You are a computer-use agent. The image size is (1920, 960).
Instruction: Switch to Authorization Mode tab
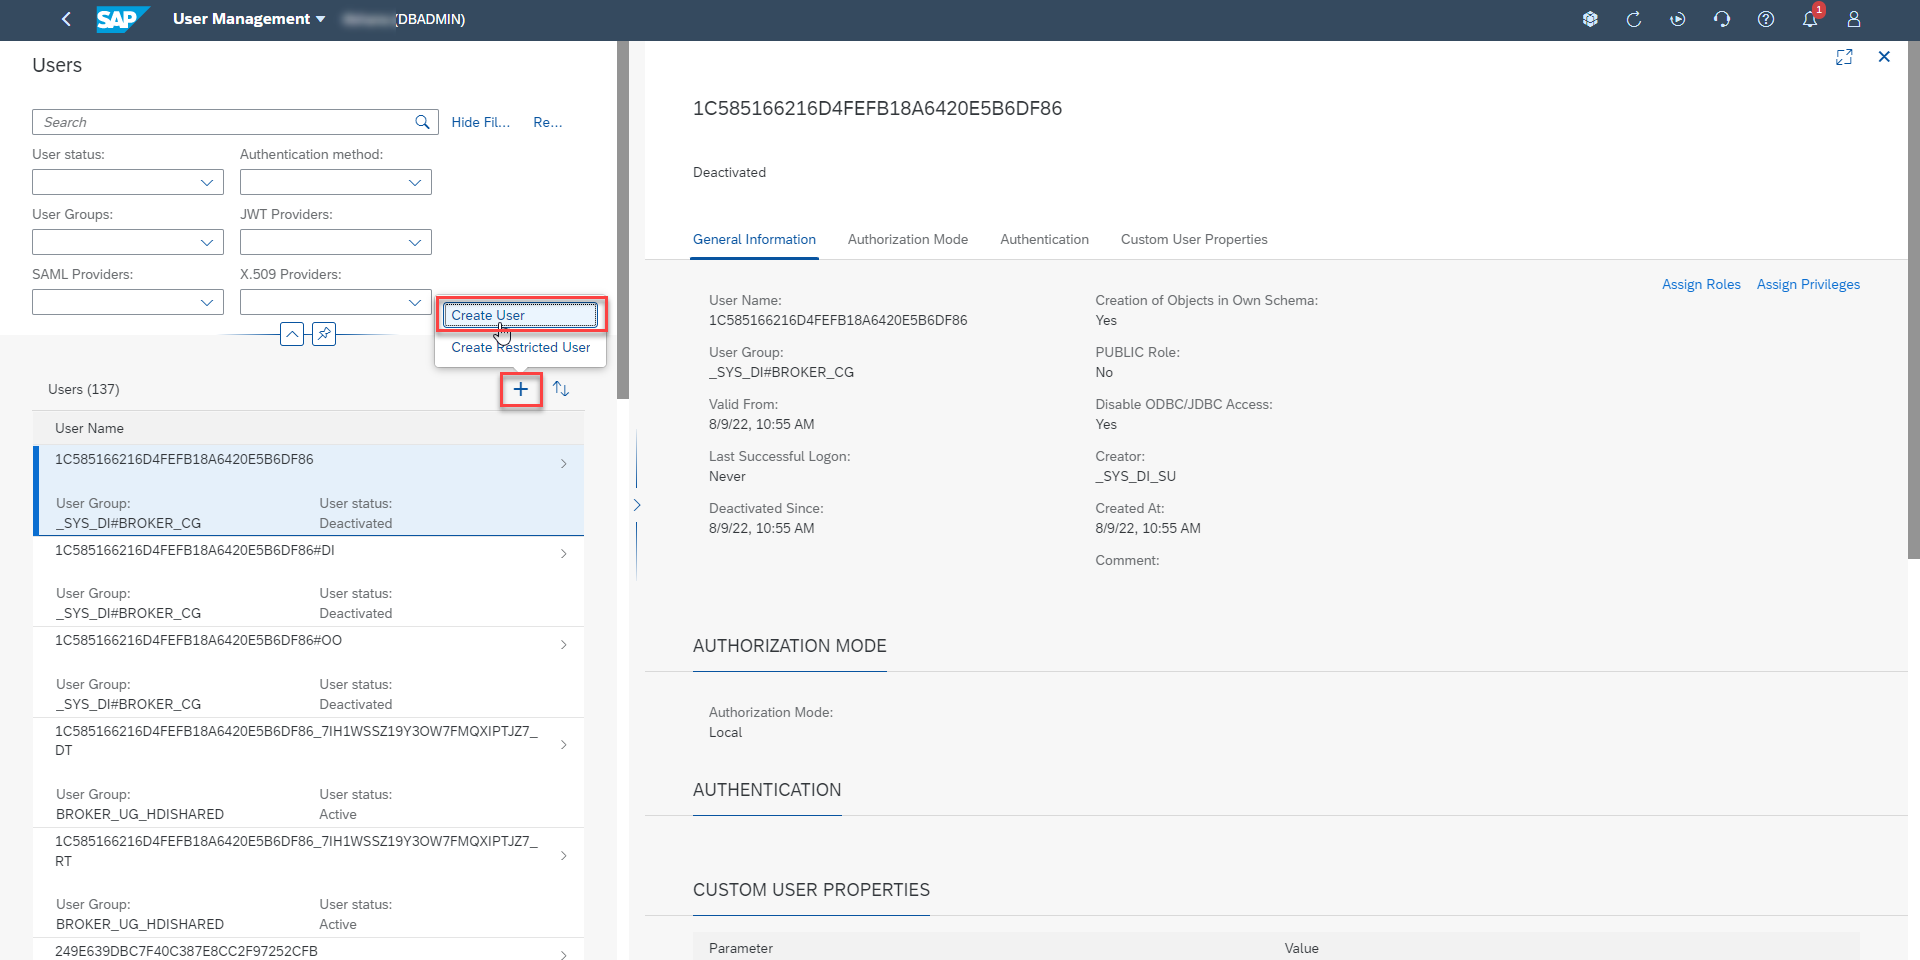(x=908, y=240)
